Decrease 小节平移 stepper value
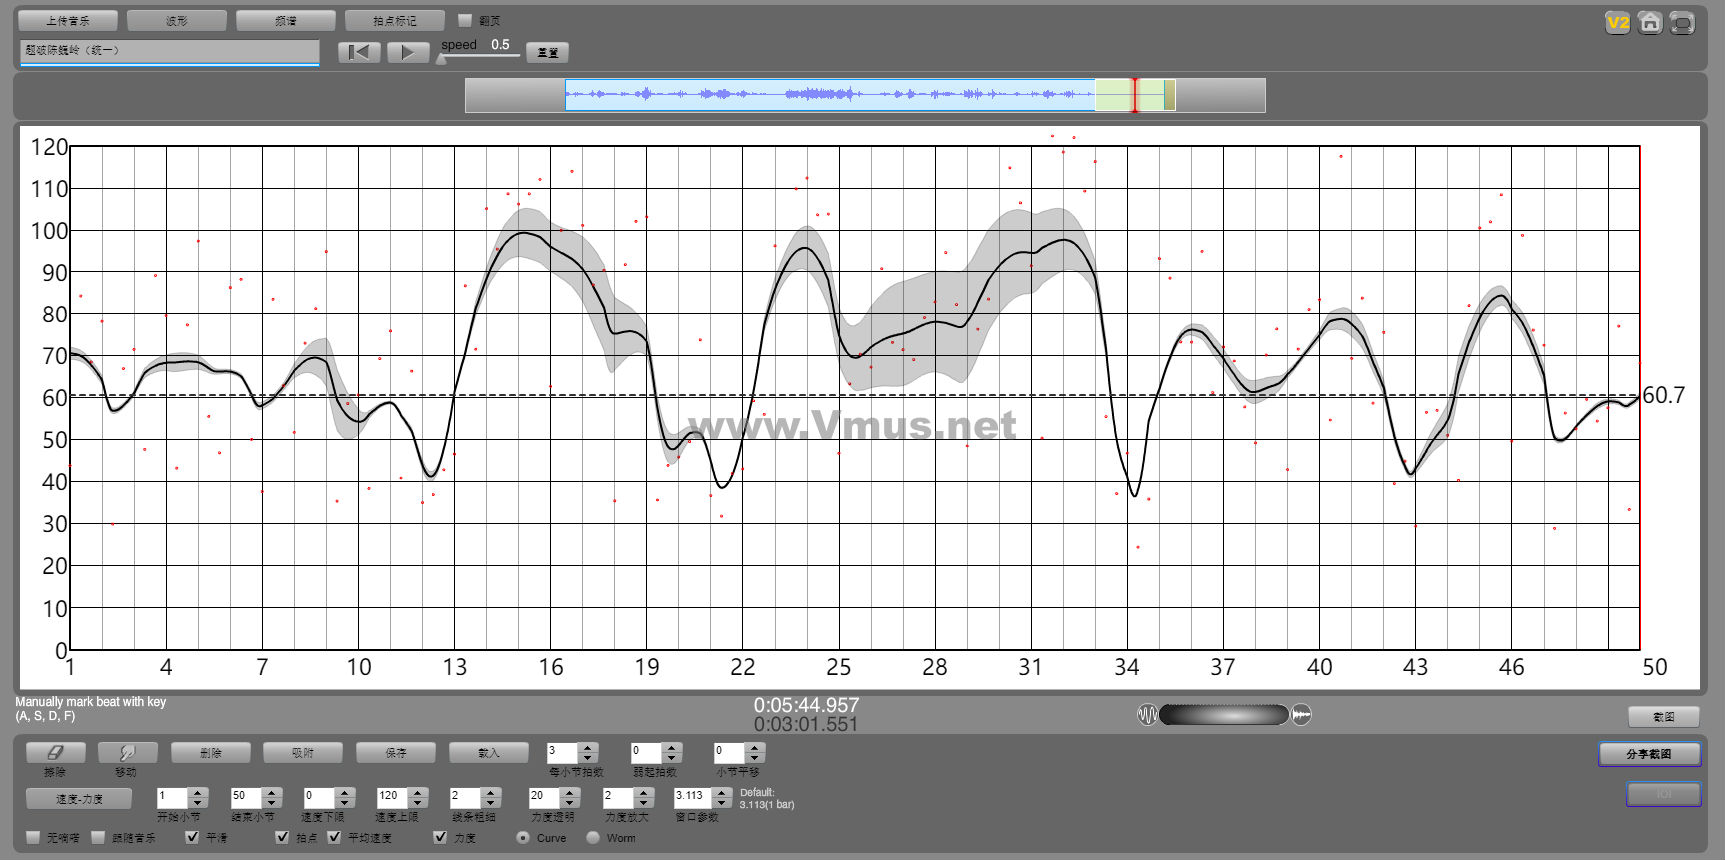1725x860 pixels. (x=756, y=757)
